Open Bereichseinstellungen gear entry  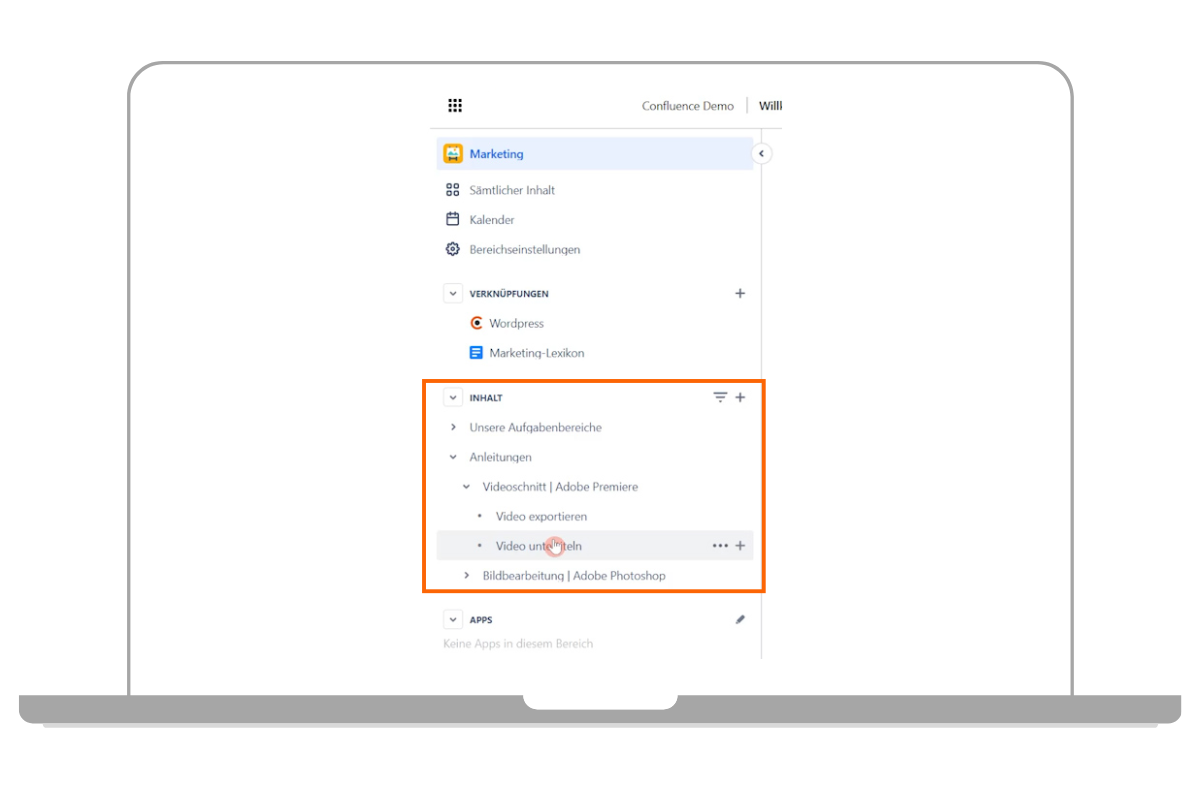pyautogui.click(x=524, y=250)
